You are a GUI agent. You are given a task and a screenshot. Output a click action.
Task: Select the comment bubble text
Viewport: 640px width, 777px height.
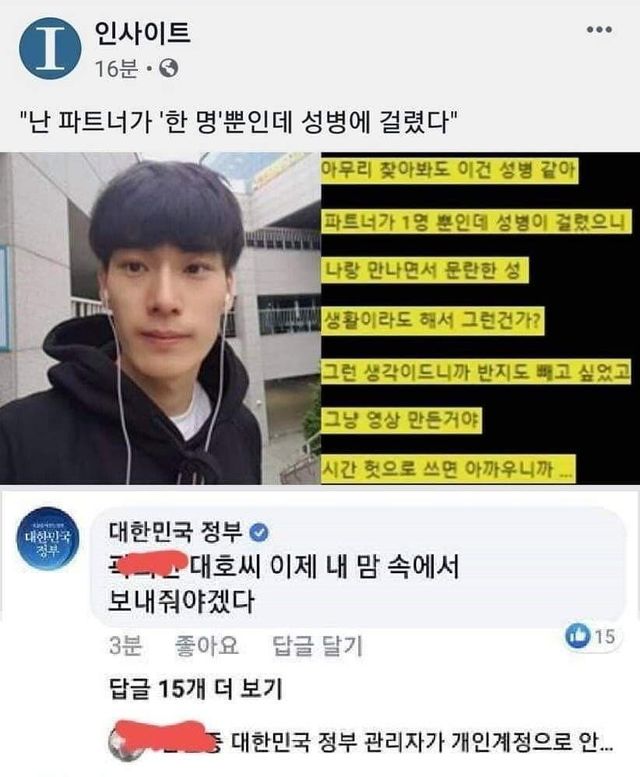coord(283,584)
